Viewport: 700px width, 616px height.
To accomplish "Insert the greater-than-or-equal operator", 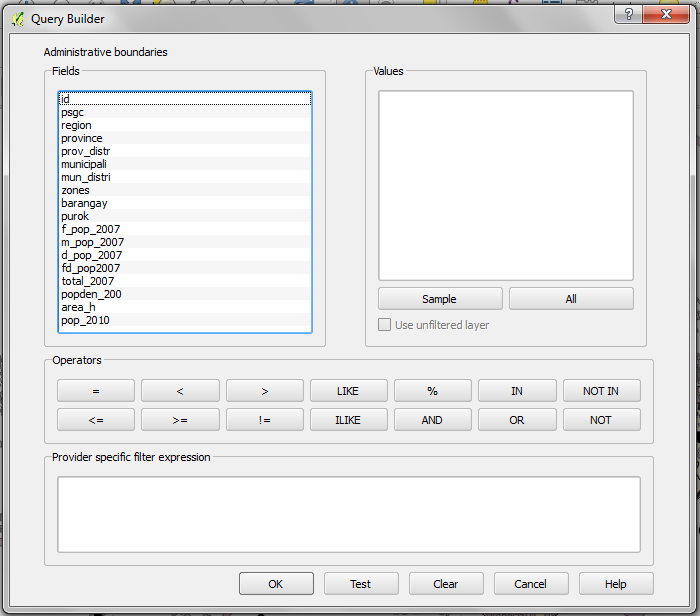I will pyautogui.click(x=180, y=420).
